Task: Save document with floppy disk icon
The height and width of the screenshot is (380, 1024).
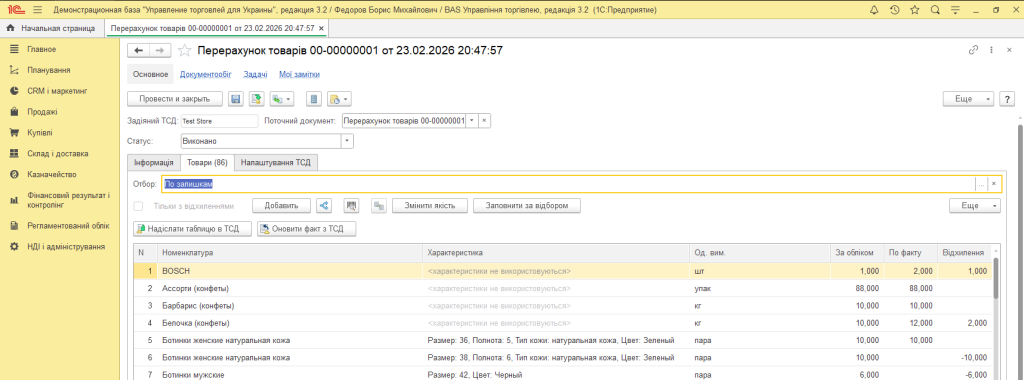Action: [x=236, y=99]
